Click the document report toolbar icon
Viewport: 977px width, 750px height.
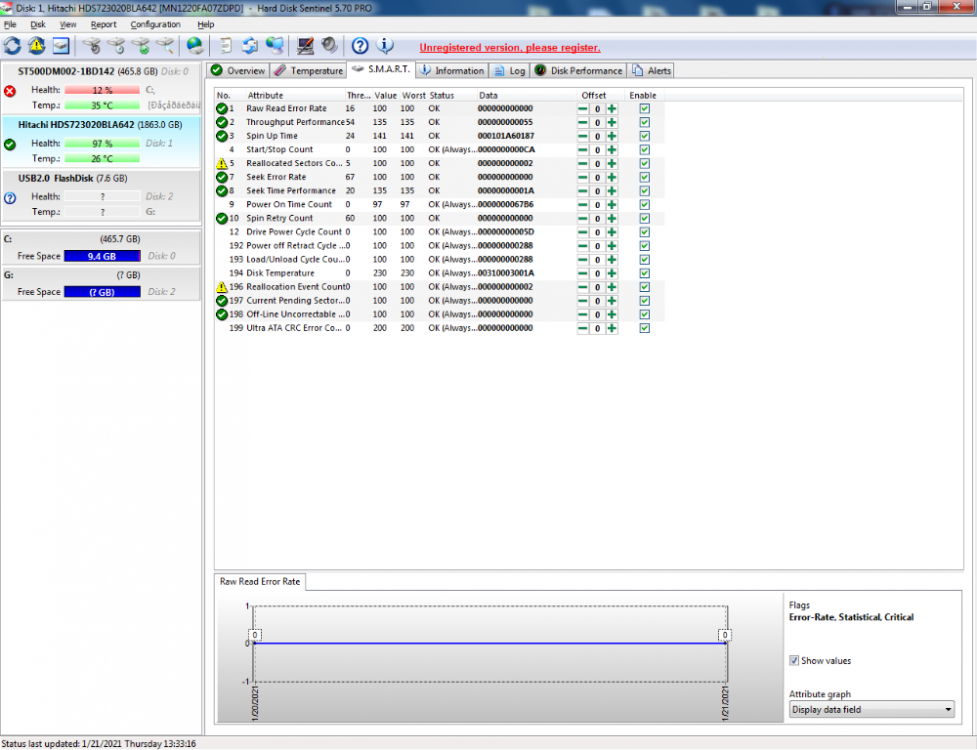pyautogui.click(x=226, y=45)
